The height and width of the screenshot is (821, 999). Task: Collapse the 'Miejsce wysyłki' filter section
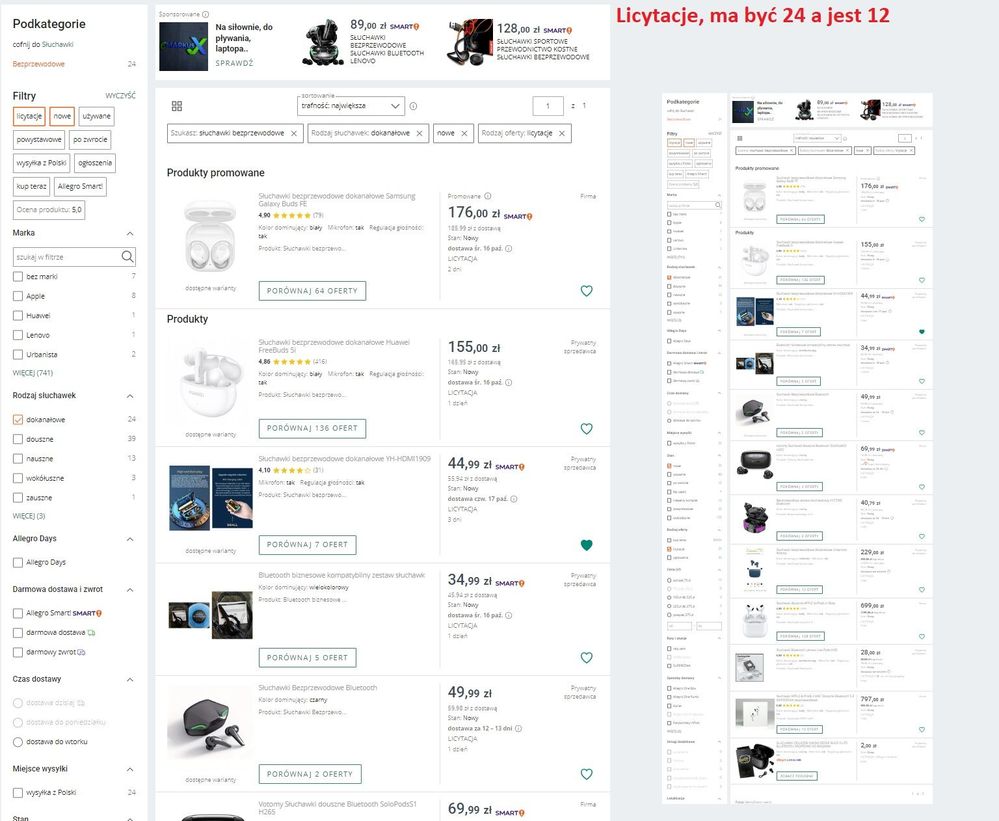click(130, 769)
